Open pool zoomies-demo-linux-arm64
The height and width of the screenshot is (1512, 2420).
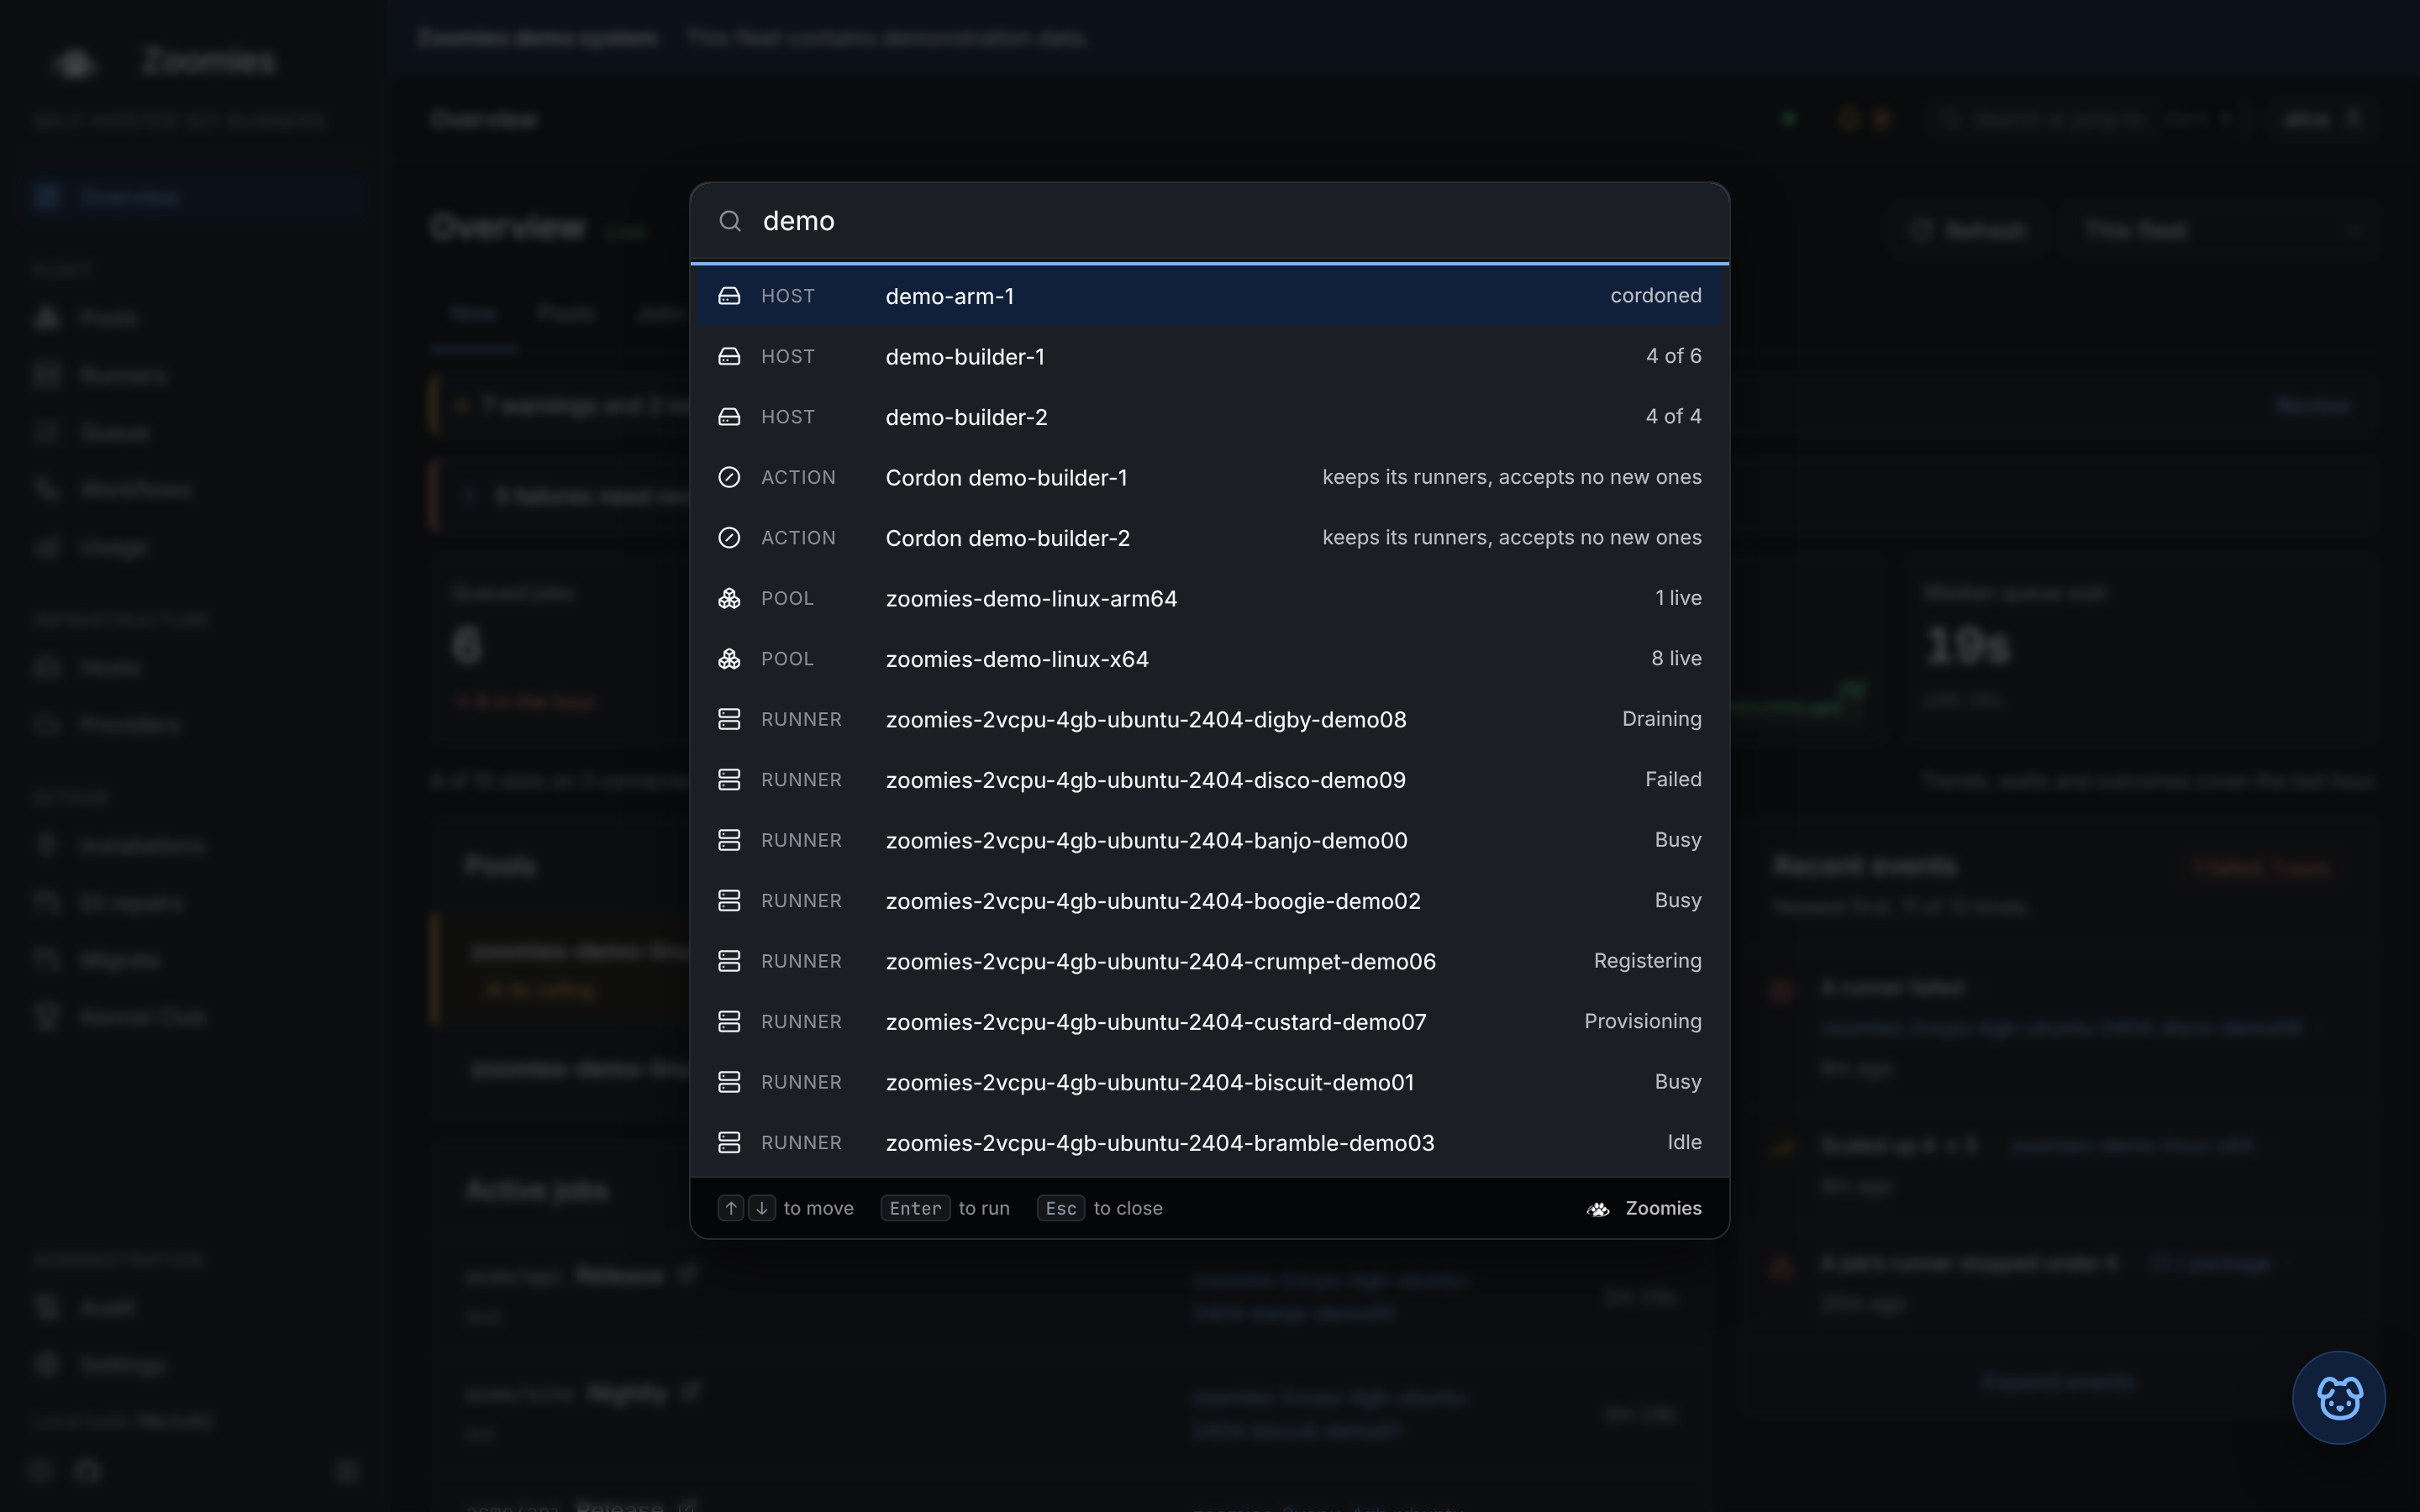pyautogui.click(x=1210, y=598)
